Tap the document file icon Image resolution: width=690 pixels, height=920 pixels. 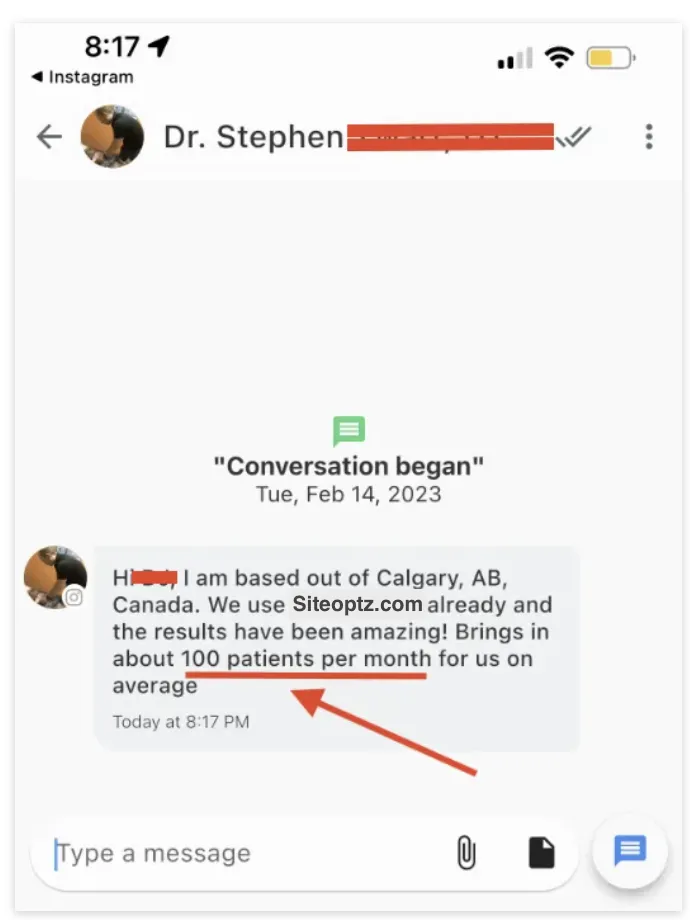541,852
